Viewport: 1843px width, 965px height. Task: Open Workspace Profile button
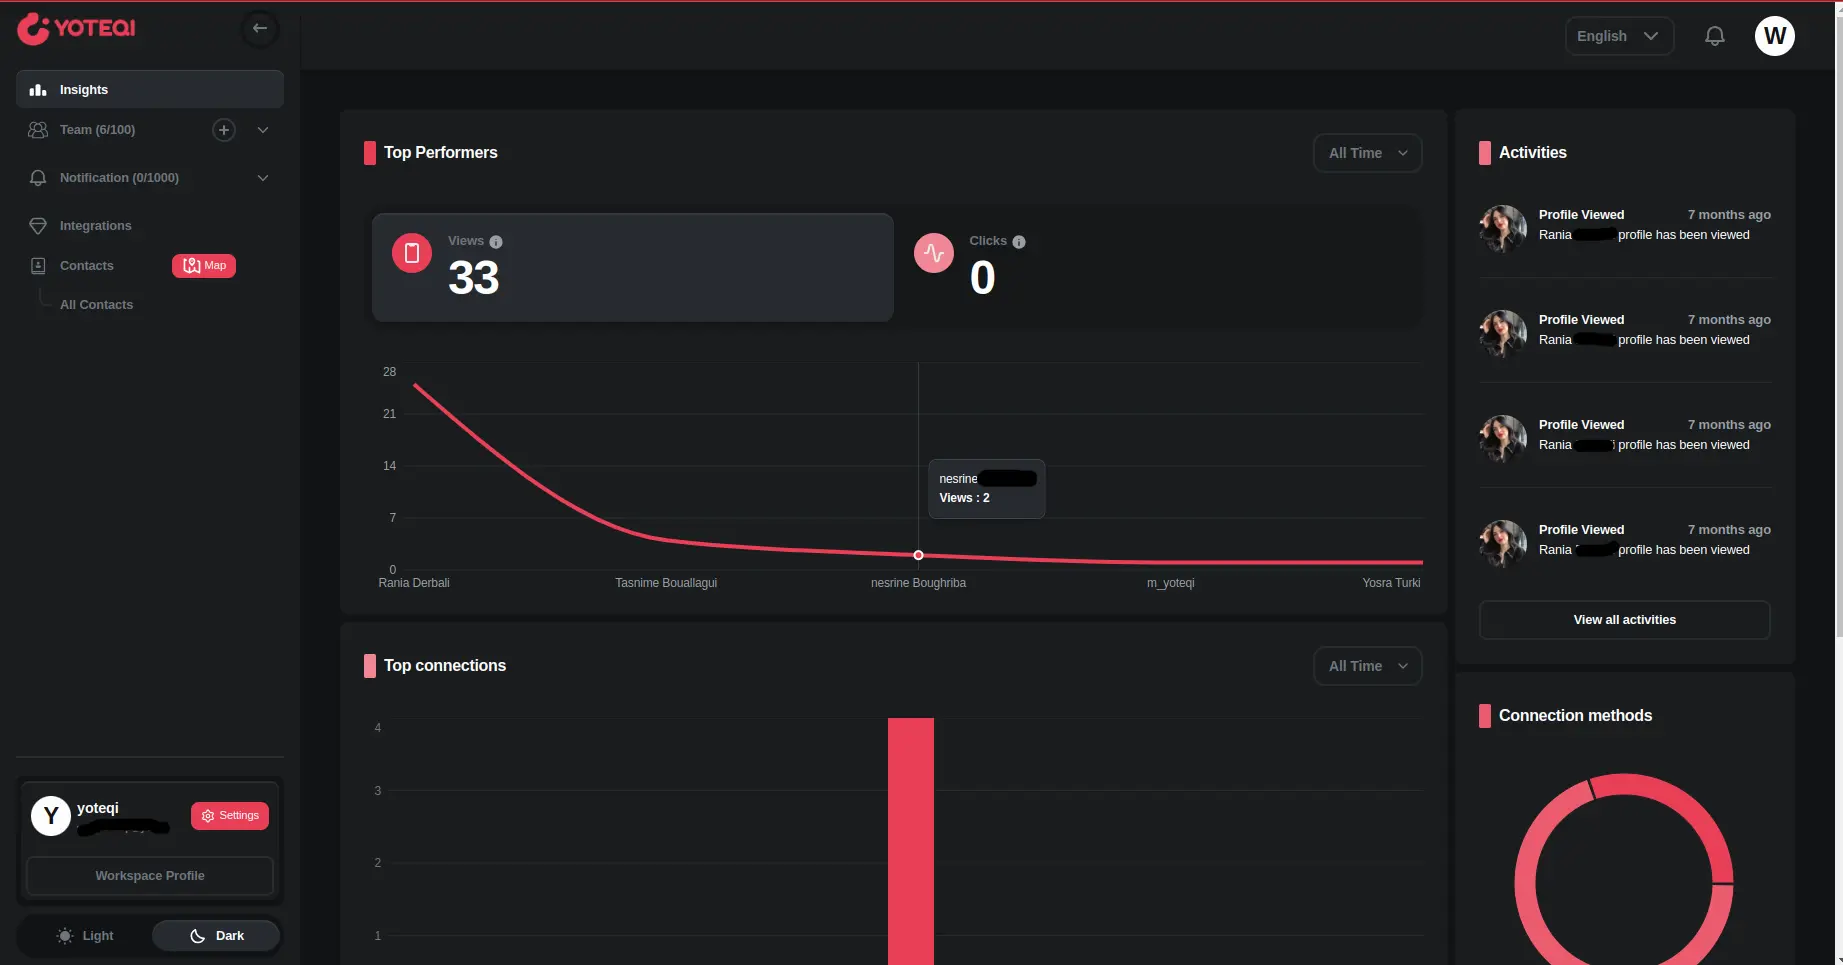150,876
